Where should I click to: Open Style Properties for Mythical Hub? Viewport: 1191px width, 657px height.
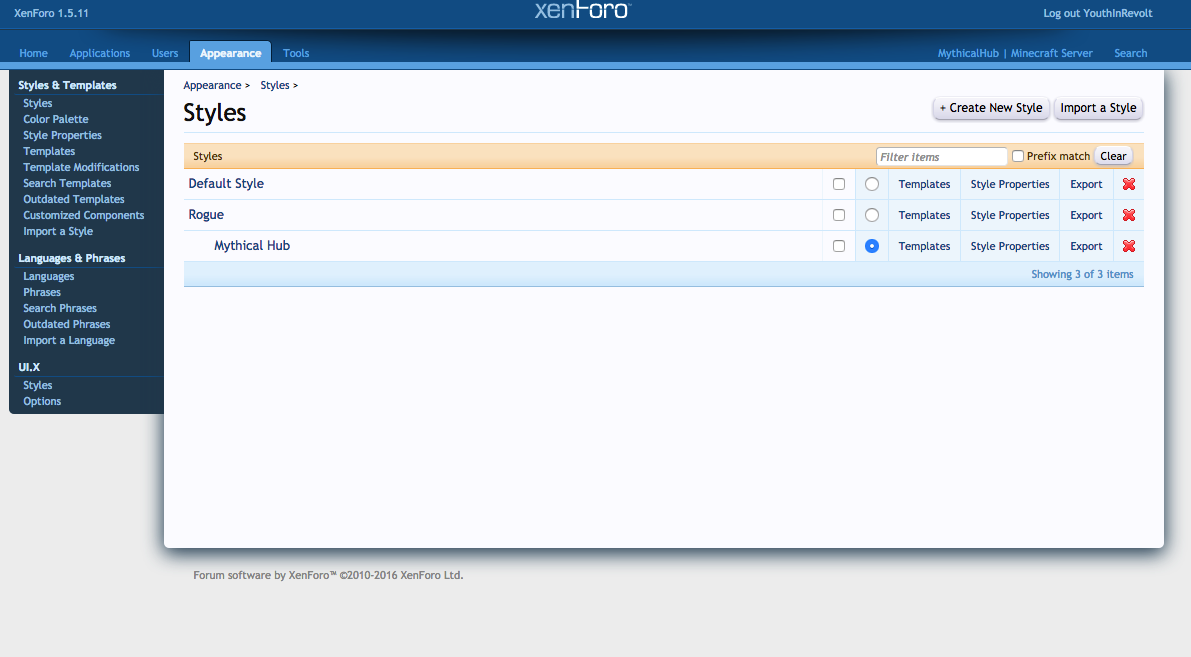pos(1010,246)
